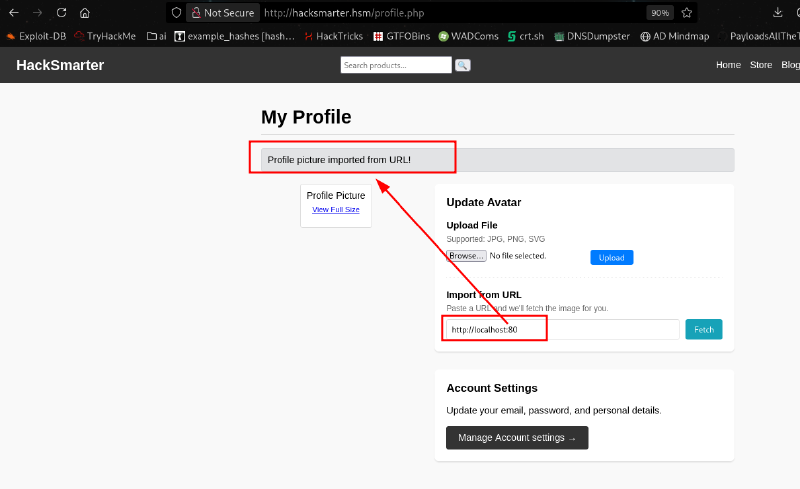
Task: Open the GTFOBins bookmark
Action: (402, 36)
